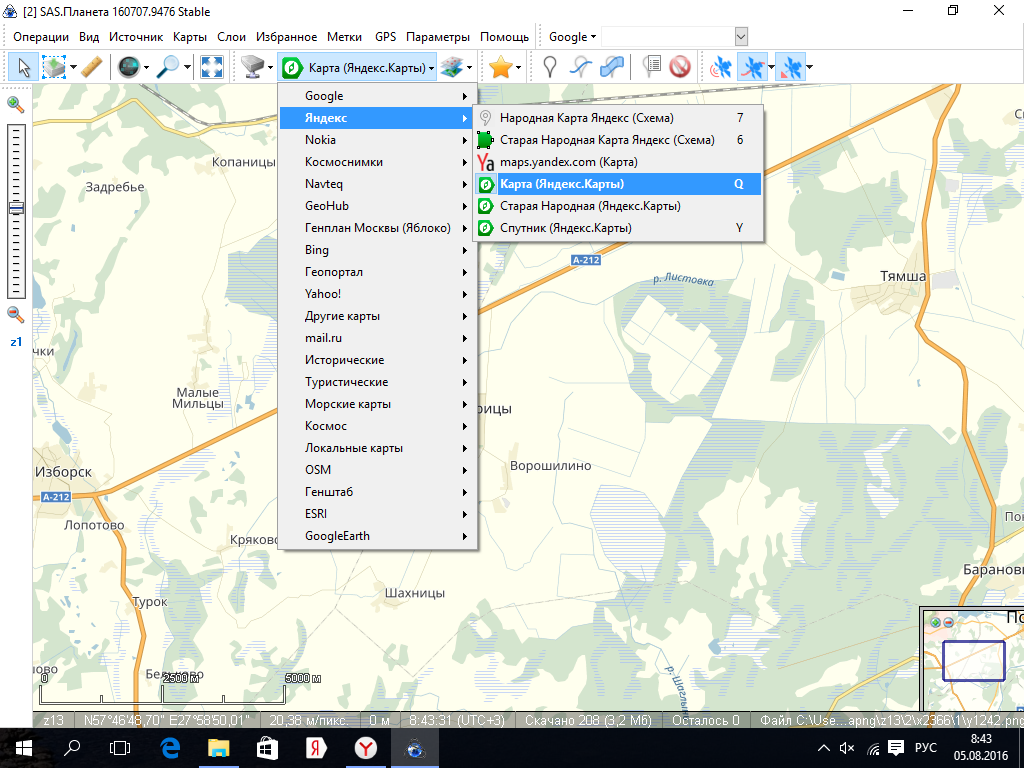Click the layers stack icon
This screenshot has height=768, width=1024.
[x=451, y=67]
